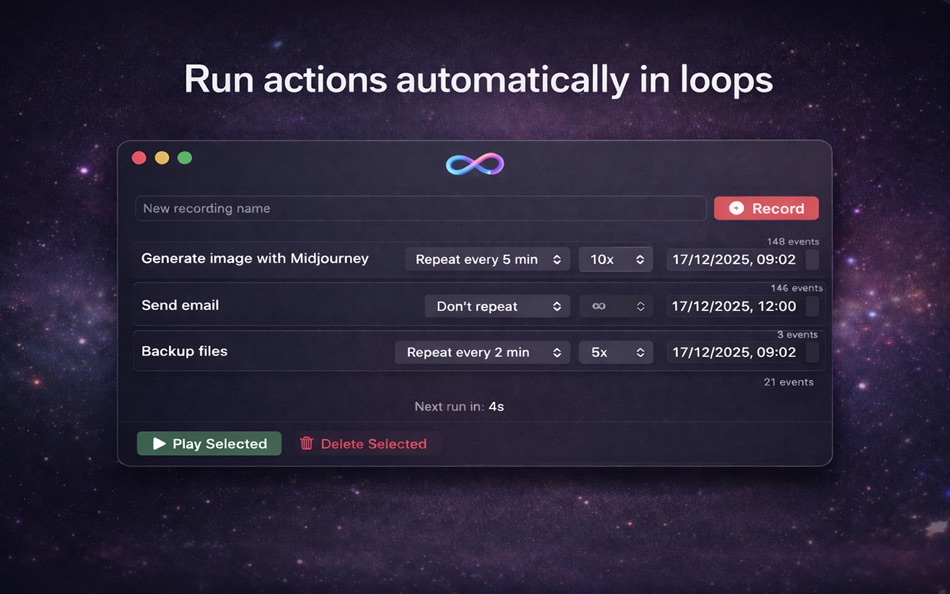Click the New recording name input field
The height and width of the screenshot is (594, 950).
(x=420, y=208)
